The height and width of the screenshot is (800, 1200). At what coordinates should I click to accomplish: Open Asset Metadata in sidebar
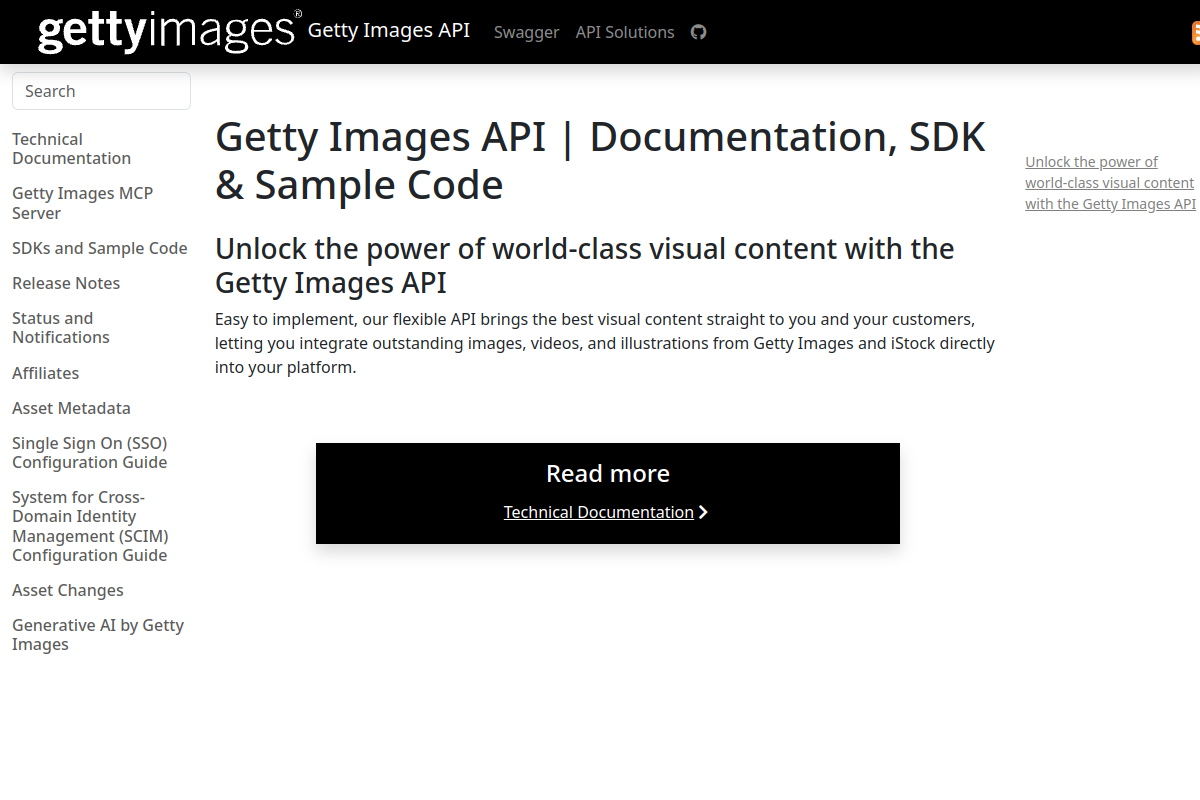coord(71,408)
